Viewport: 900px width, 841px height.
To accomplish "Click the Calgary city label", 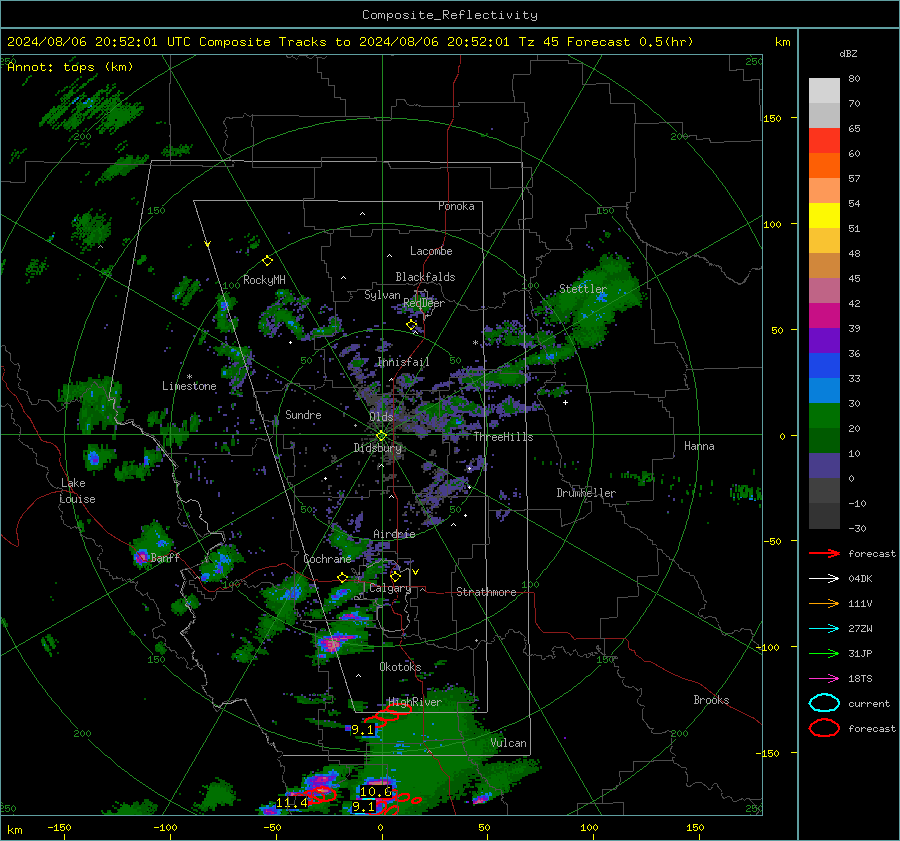I will click(x=390, y=588).
